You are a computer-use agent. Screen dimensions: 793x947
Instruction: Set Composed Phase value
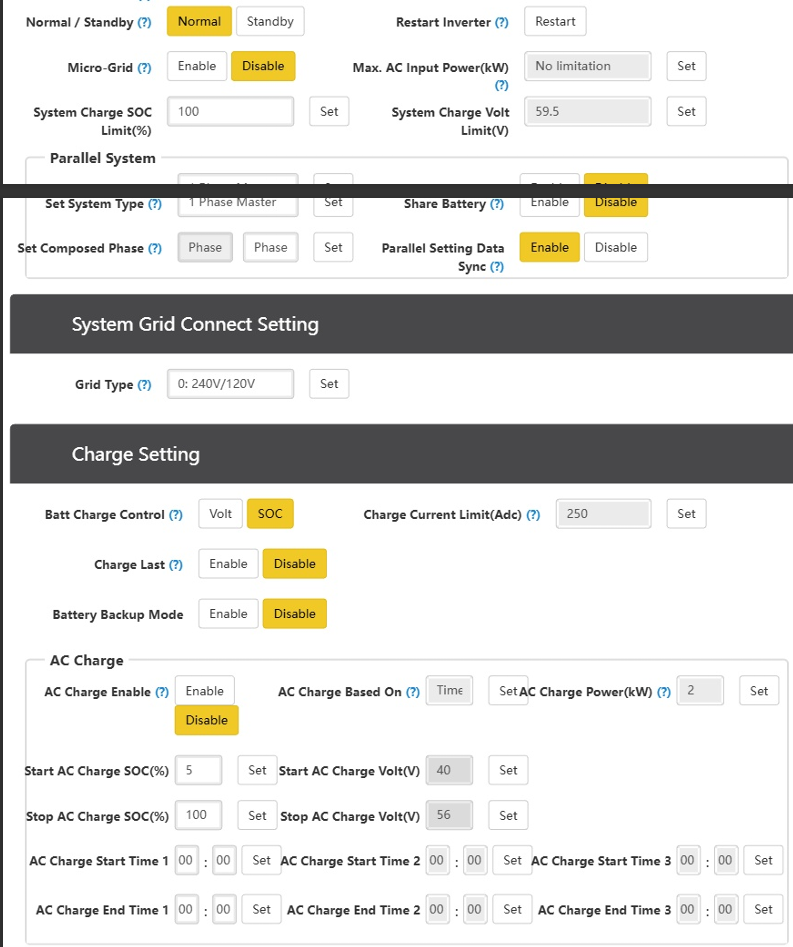pyautogui.click(x=333, y=247)
